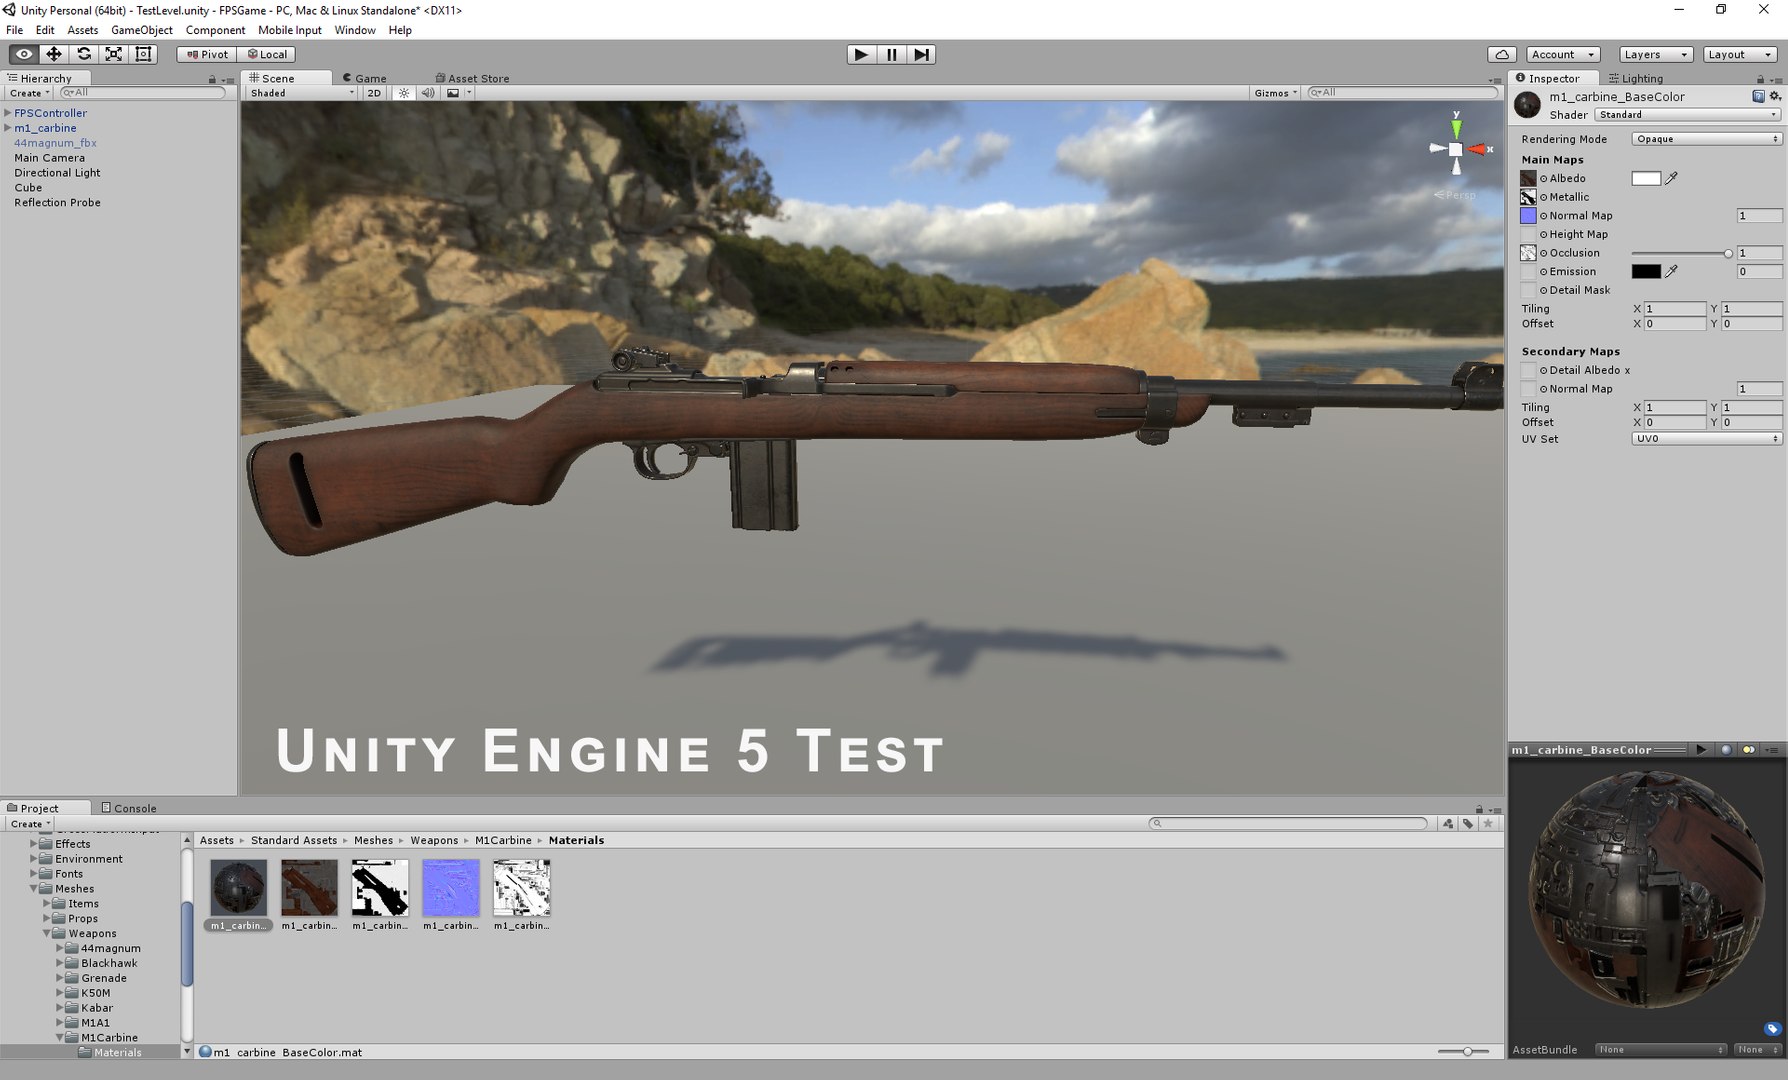The image size is (1788, 1080).
Task: Click the Occlusion strength slider
Action: tap(1681, 253)
